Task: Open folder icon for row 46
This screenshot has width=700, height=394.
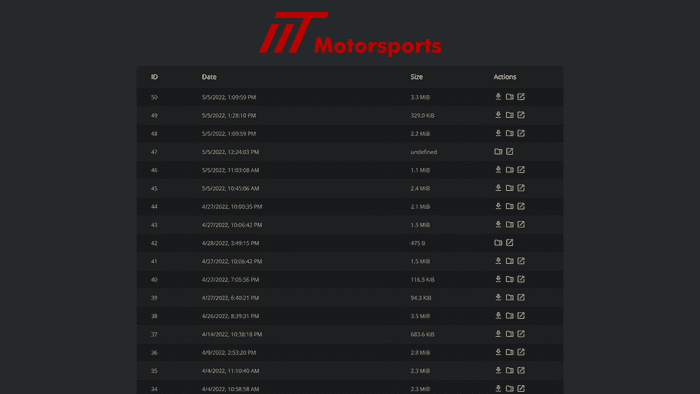Action: click(x=509, y=170)
